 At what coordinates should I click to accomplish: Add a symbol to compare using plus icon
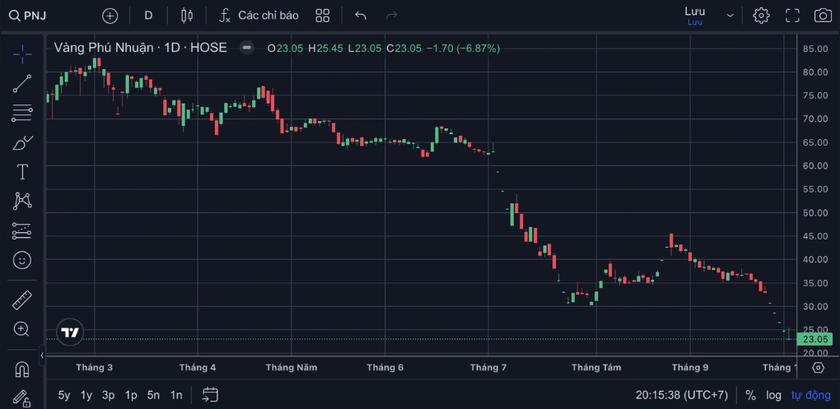point(110,16)
